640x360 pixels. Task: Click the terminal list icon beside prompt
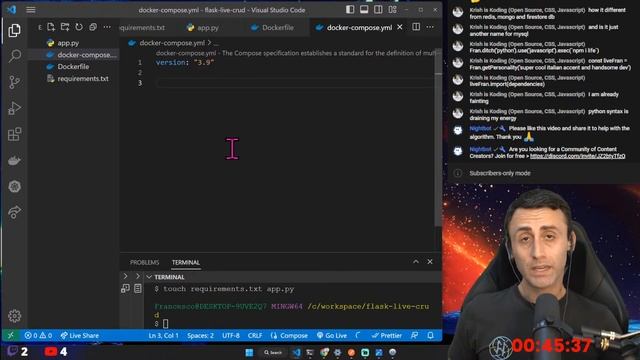click(x=138, y=289)
